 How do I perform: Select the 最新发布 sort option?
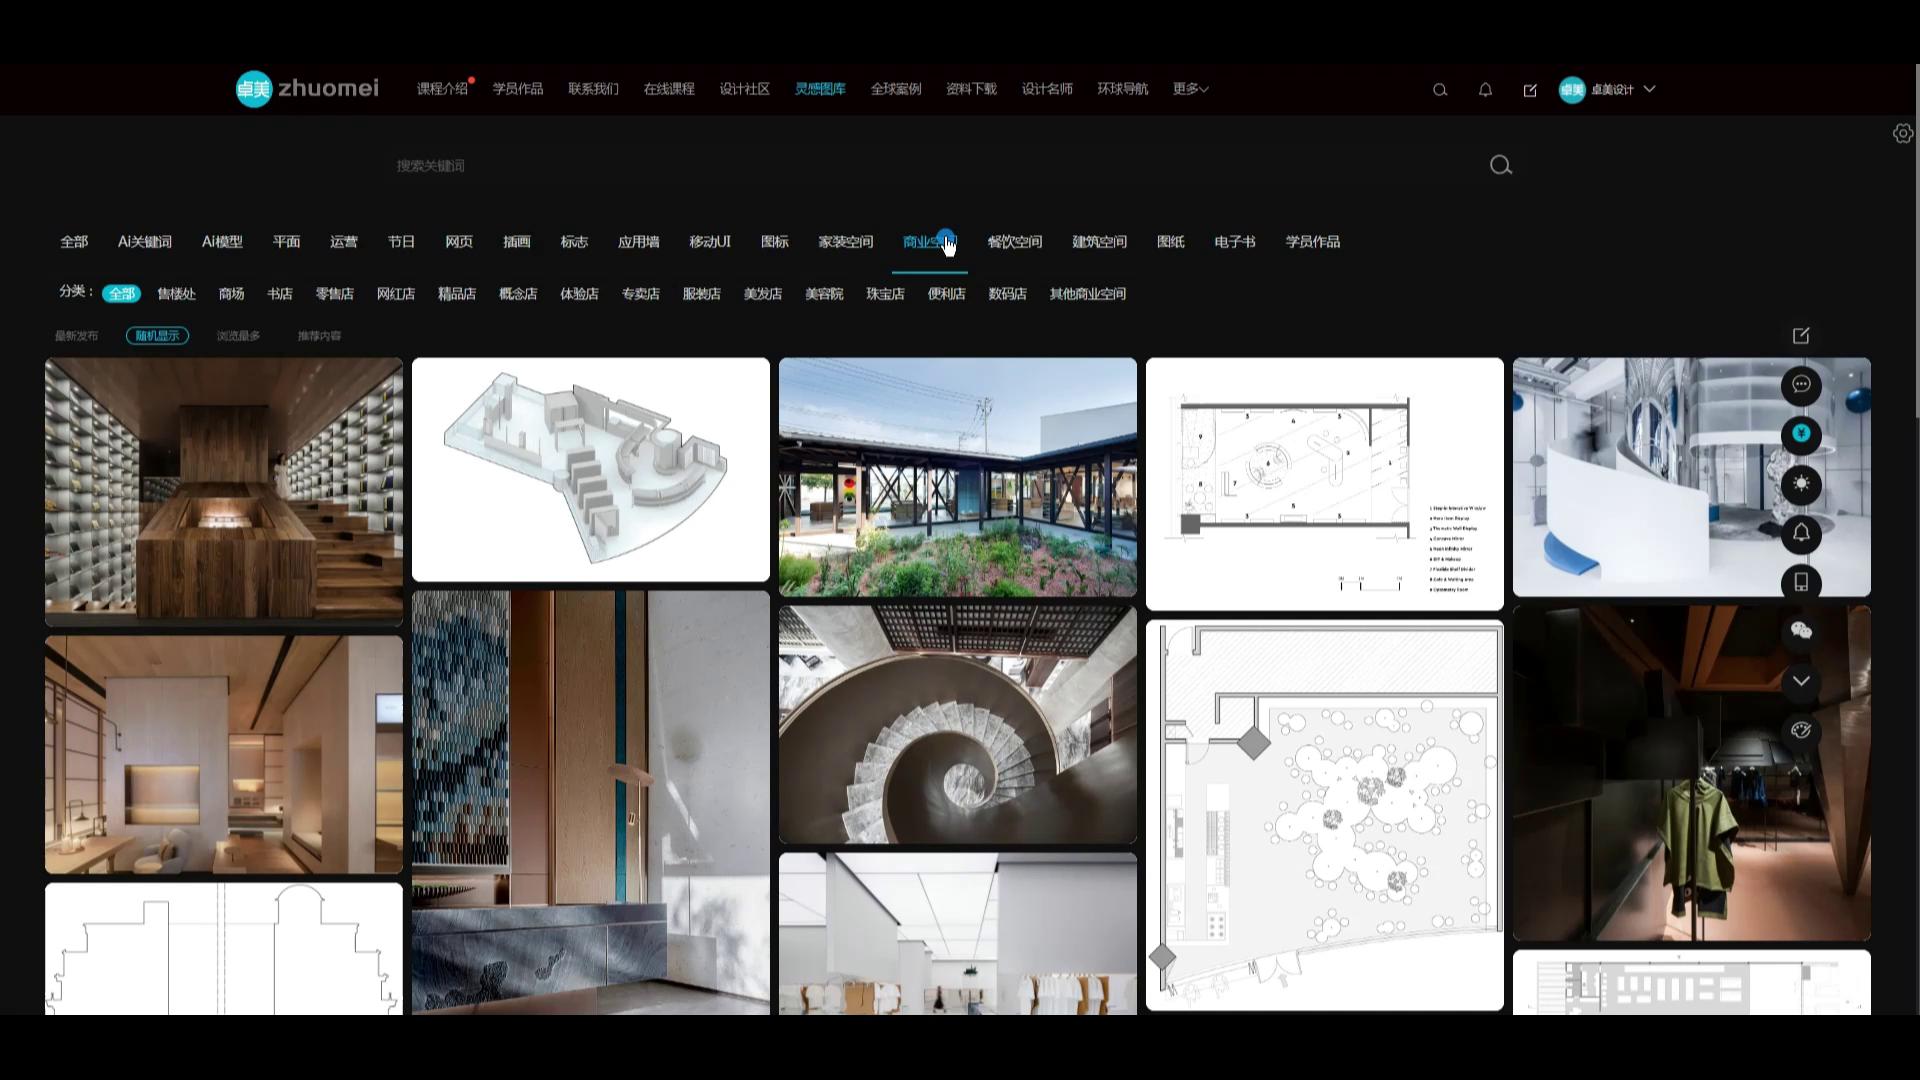coord(76,336)
